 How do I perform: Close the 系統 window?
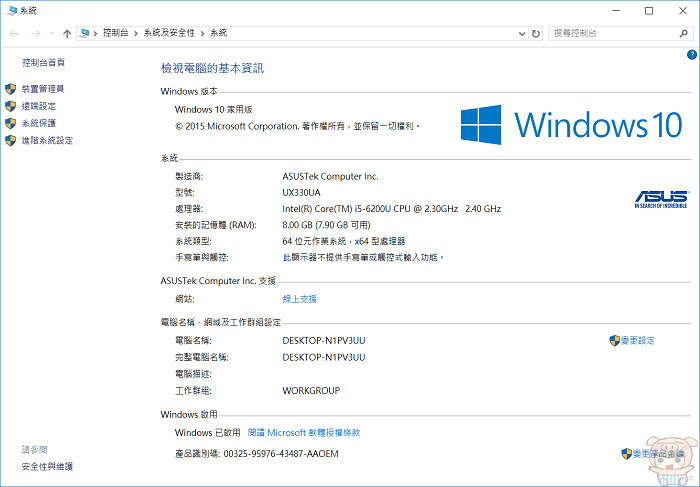683,11
